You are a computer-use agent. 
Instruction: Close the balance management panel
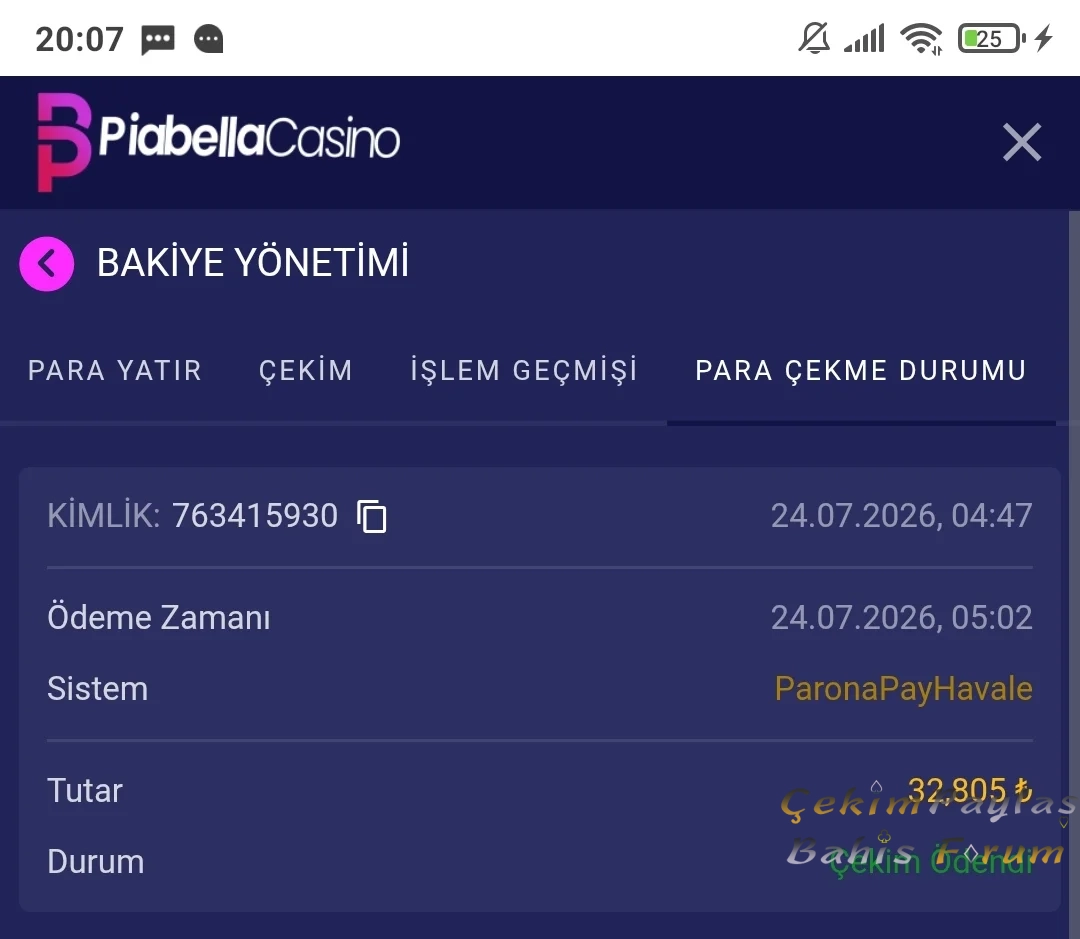[1022, 143]
